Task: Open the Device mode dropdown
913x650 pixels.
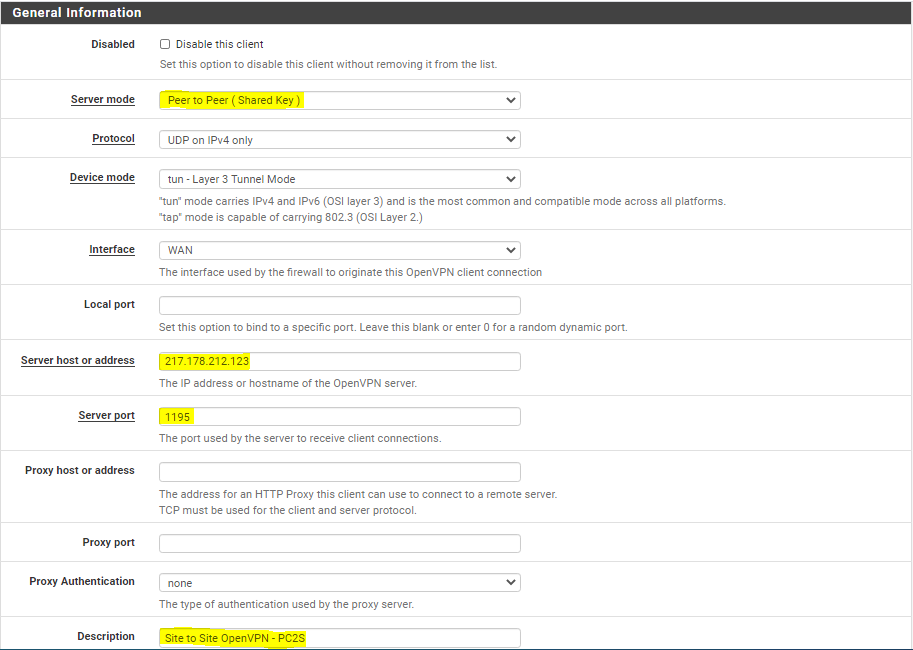Action: 339,179
